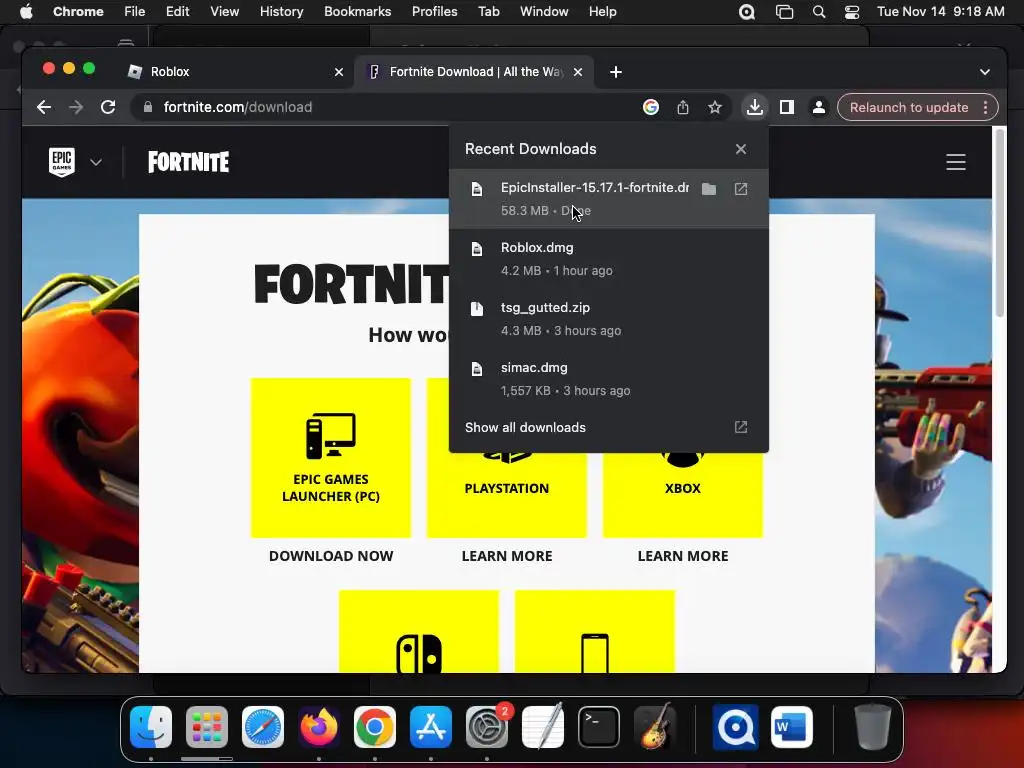Click the back navigation arrow
This screenshot has height=768, width=1024.
click(x=44, y=107)
